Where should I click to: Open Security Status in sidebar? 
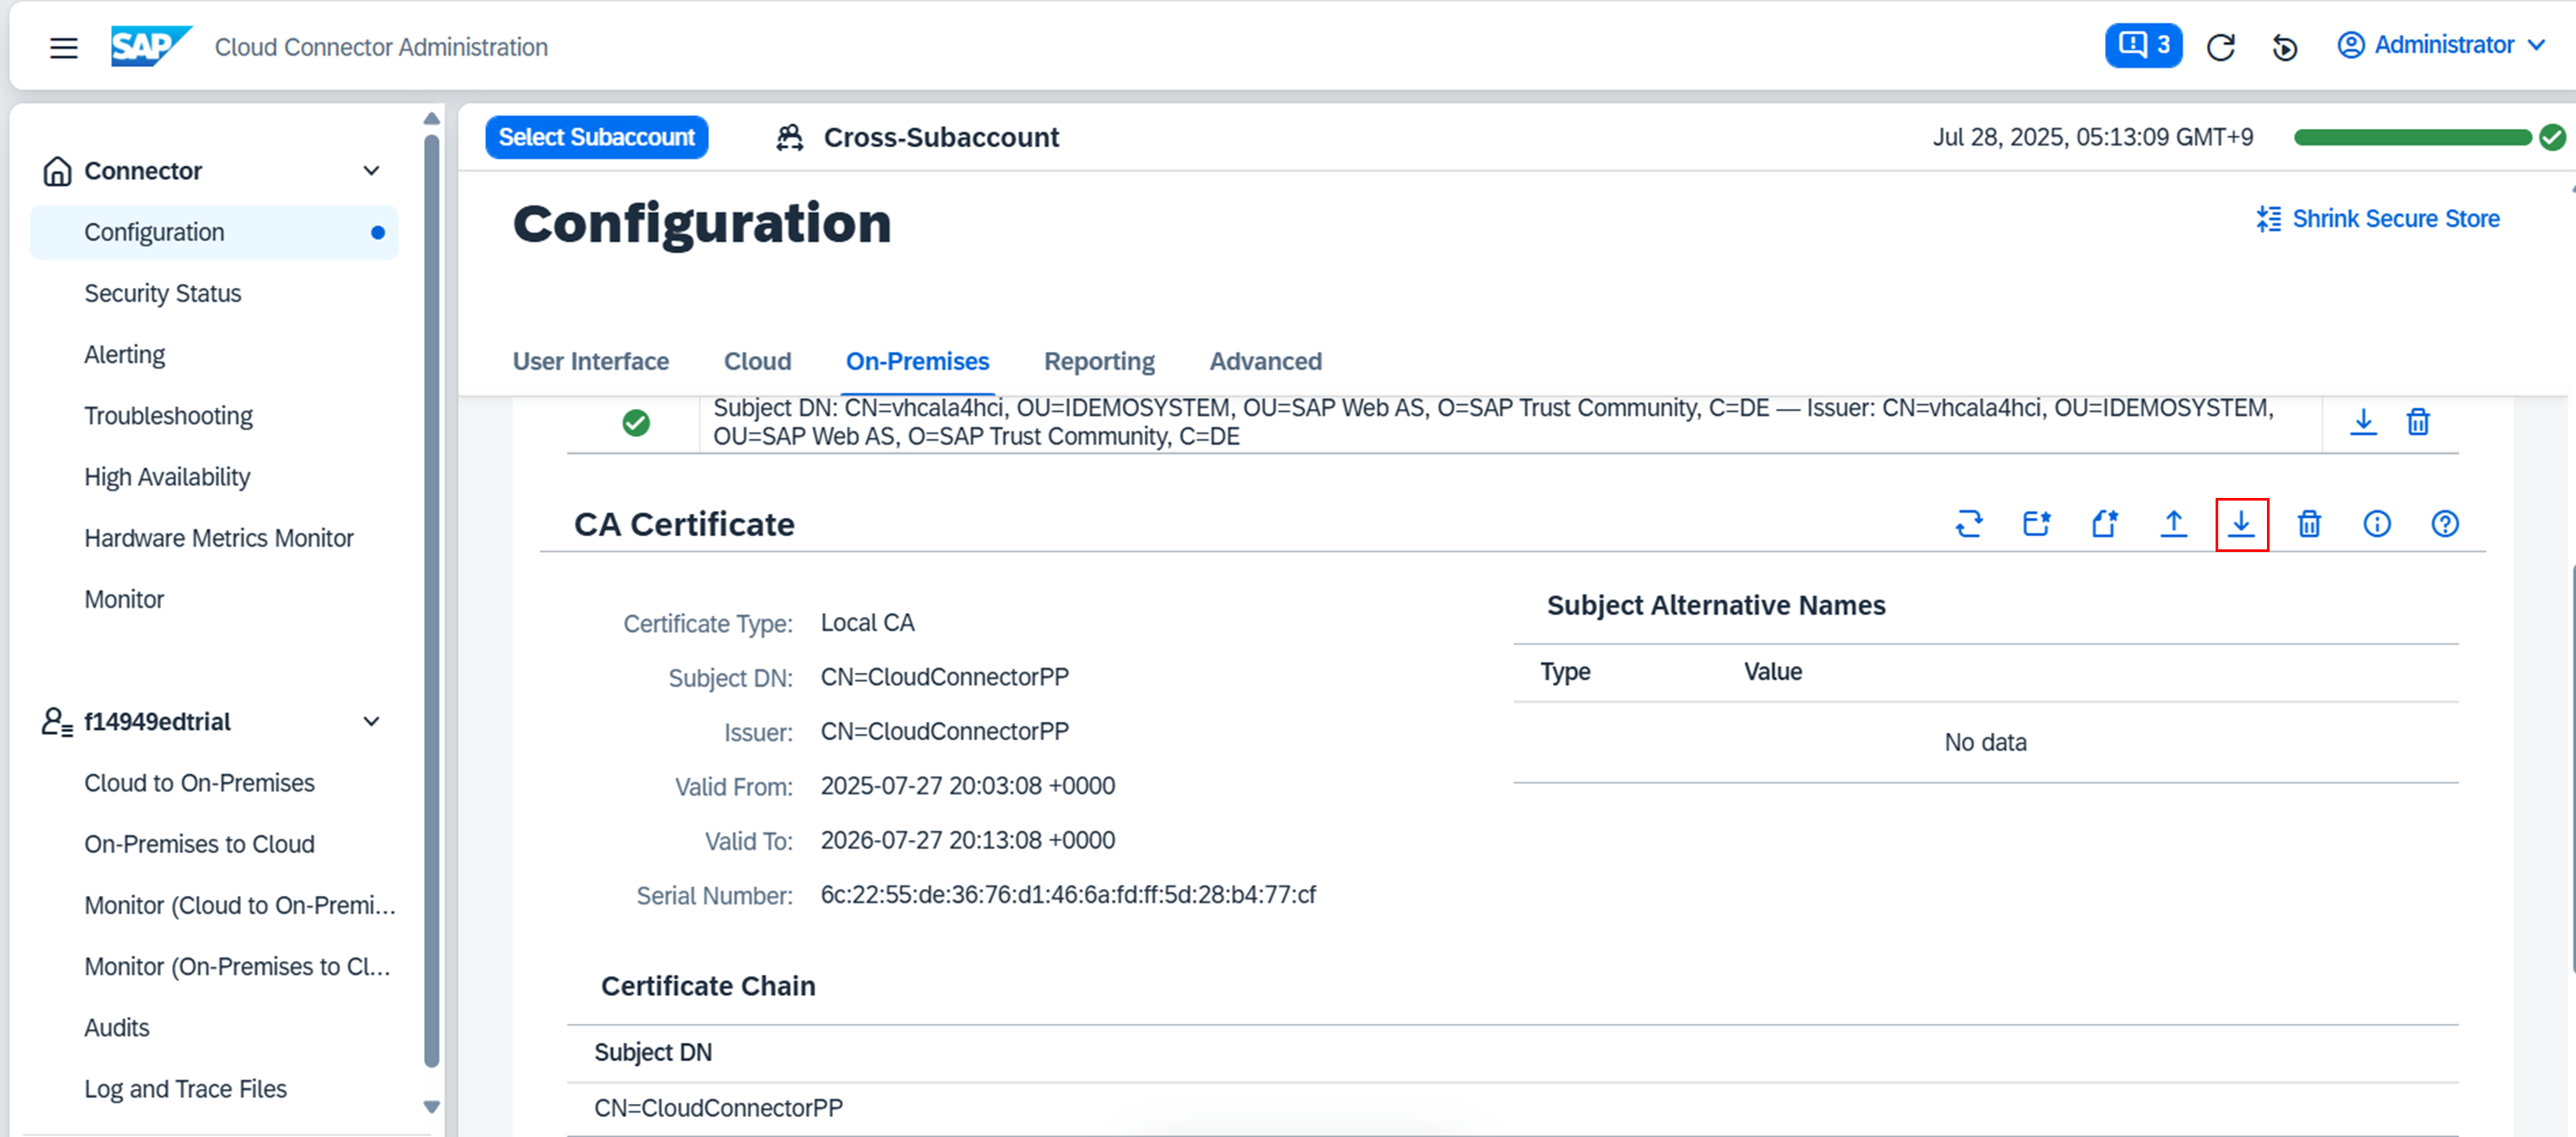(162, 293)
